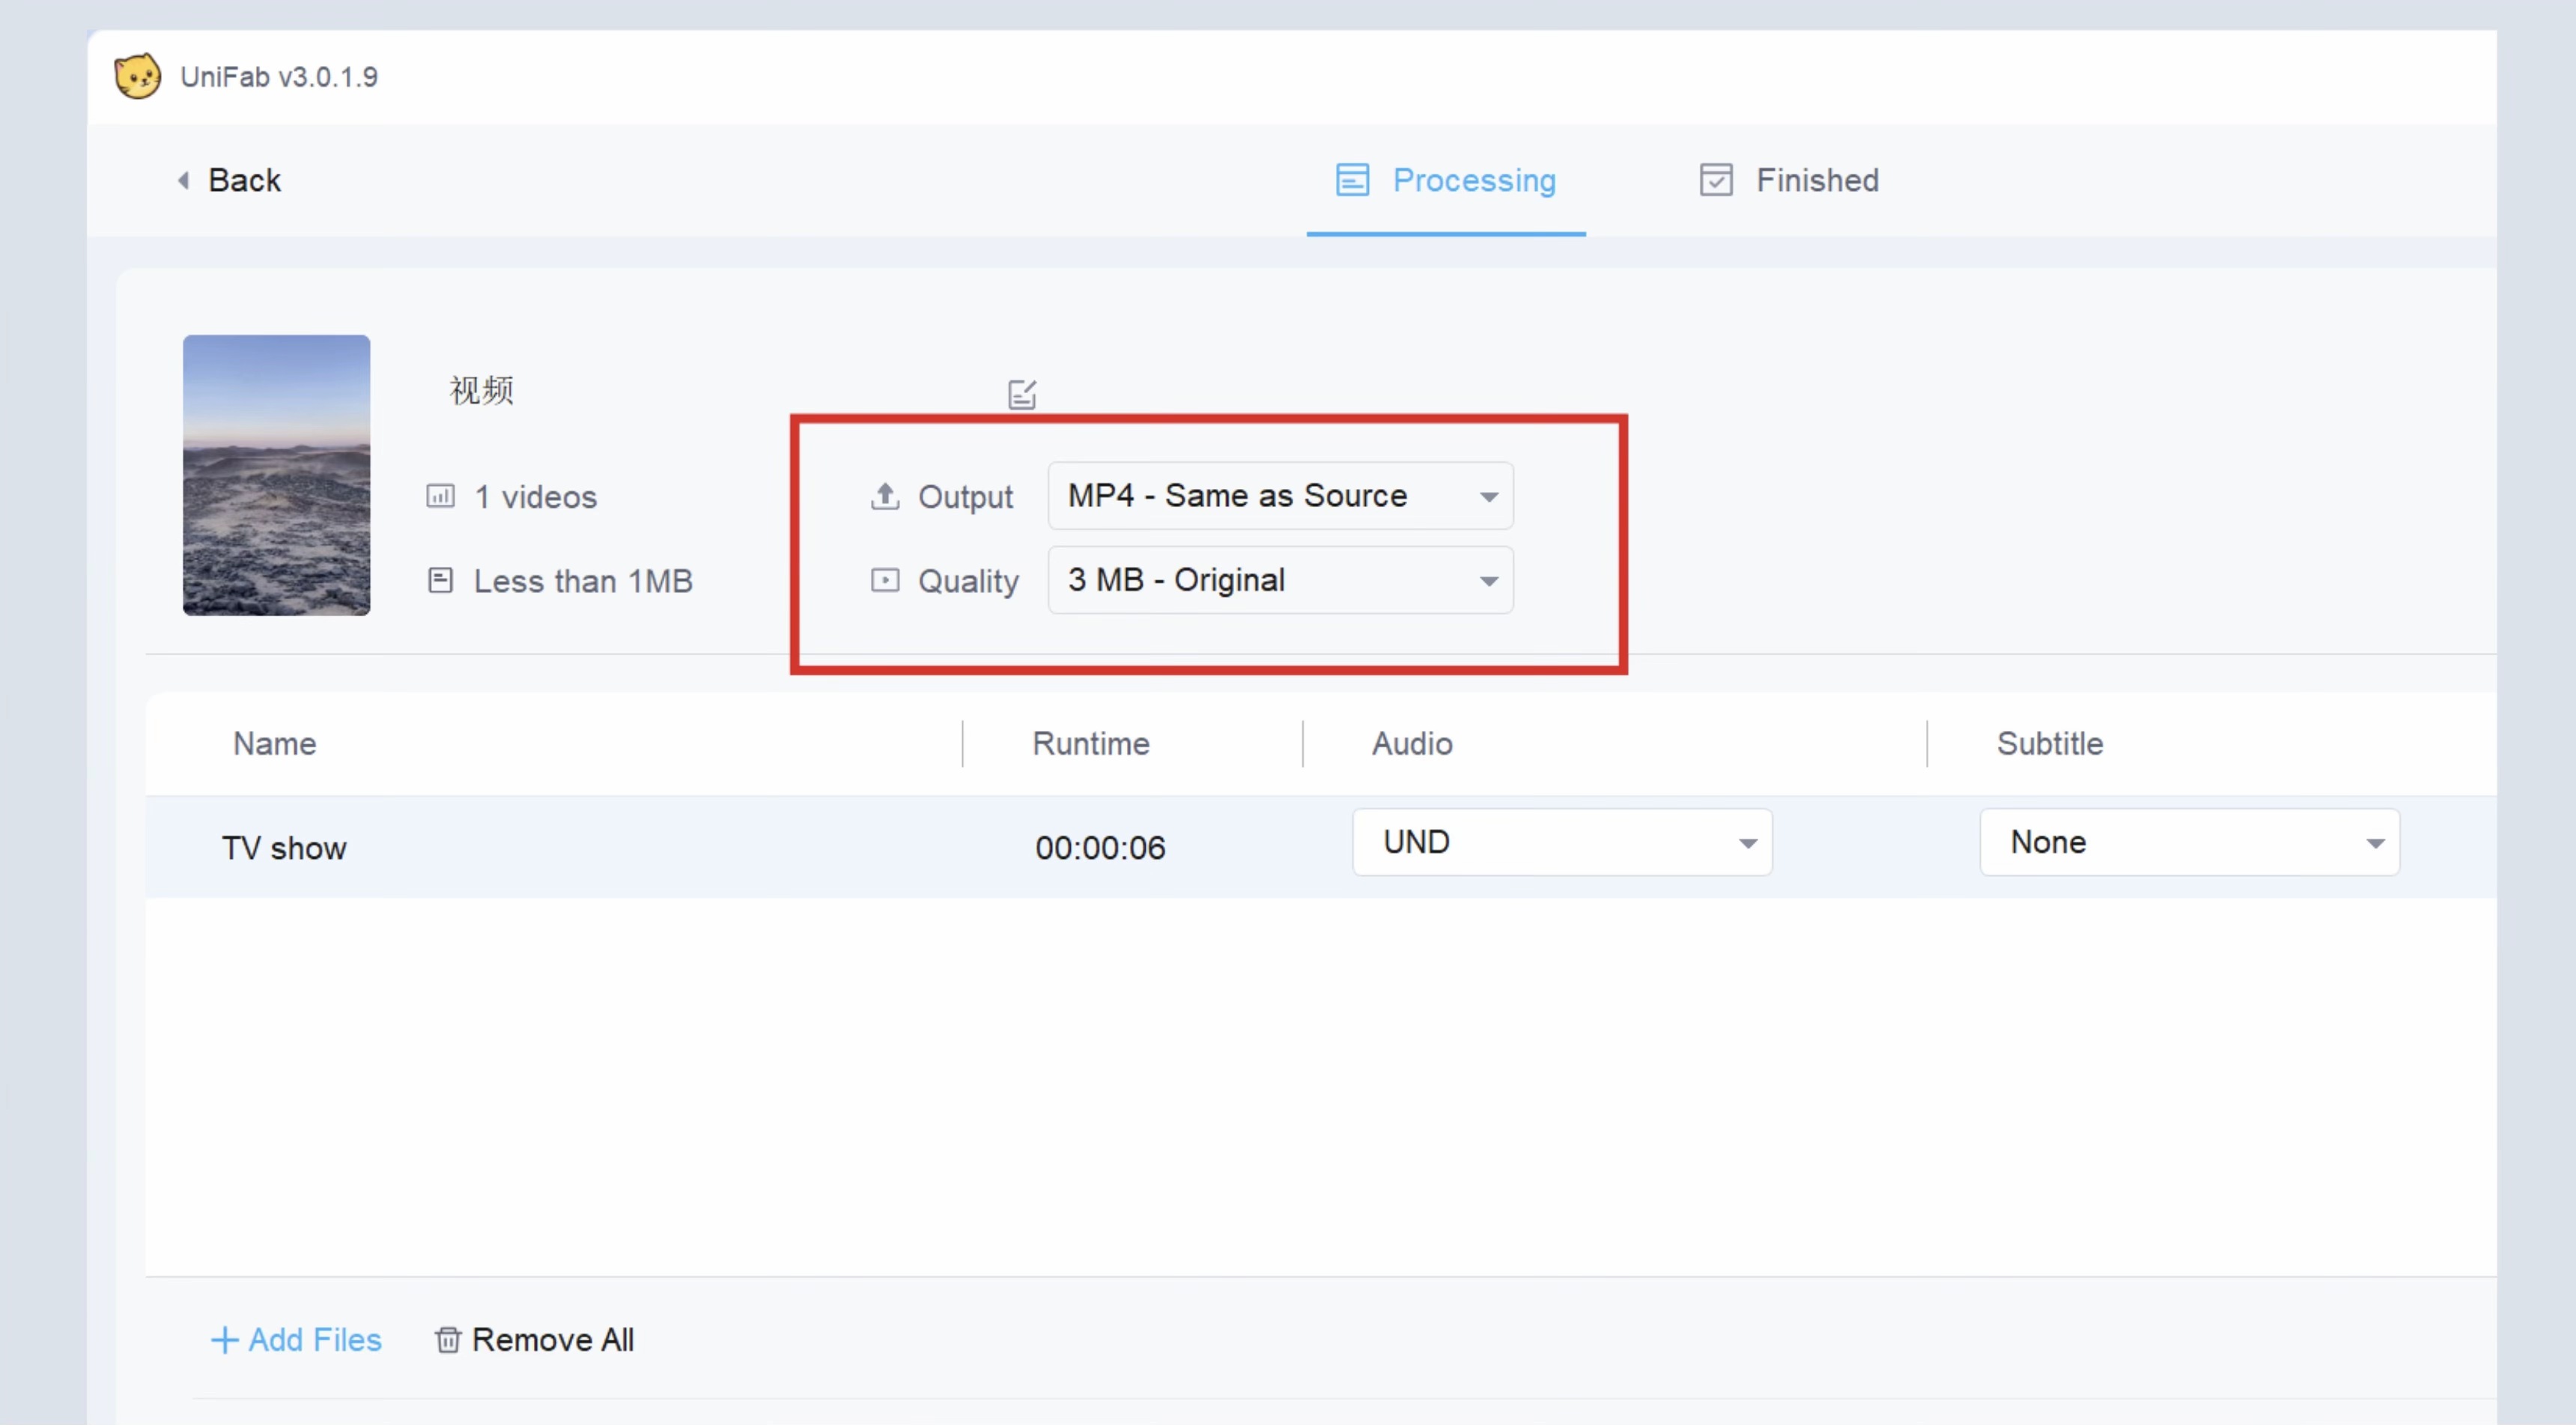Screen dimensions: 2576x1425
Task: Click the UniFab cat logo icon
Action: point(137,76)
